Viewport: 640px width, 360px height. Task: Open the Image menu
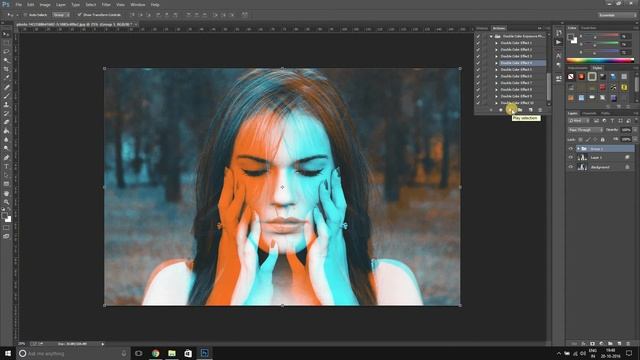coord(45,4)
